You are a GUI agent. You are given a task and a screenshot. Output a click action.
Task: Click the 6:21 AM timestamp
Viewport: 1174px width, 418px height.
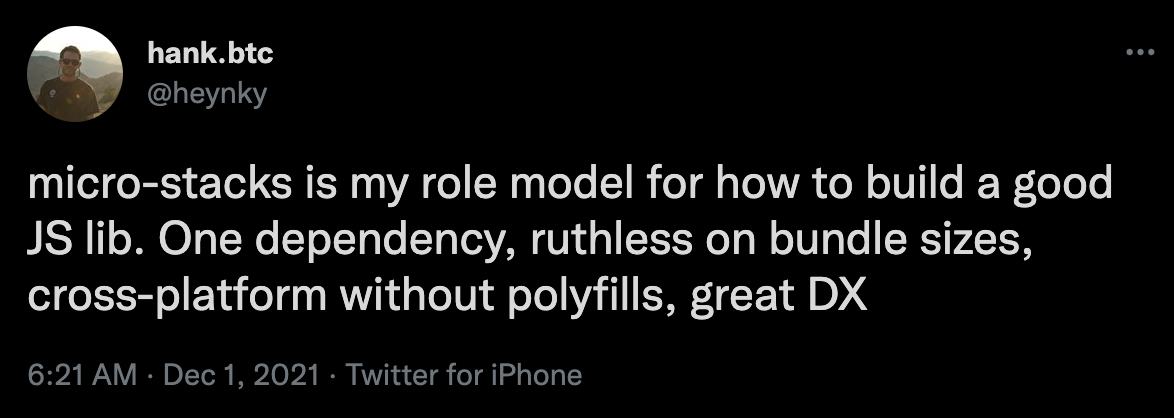(83, 375)
